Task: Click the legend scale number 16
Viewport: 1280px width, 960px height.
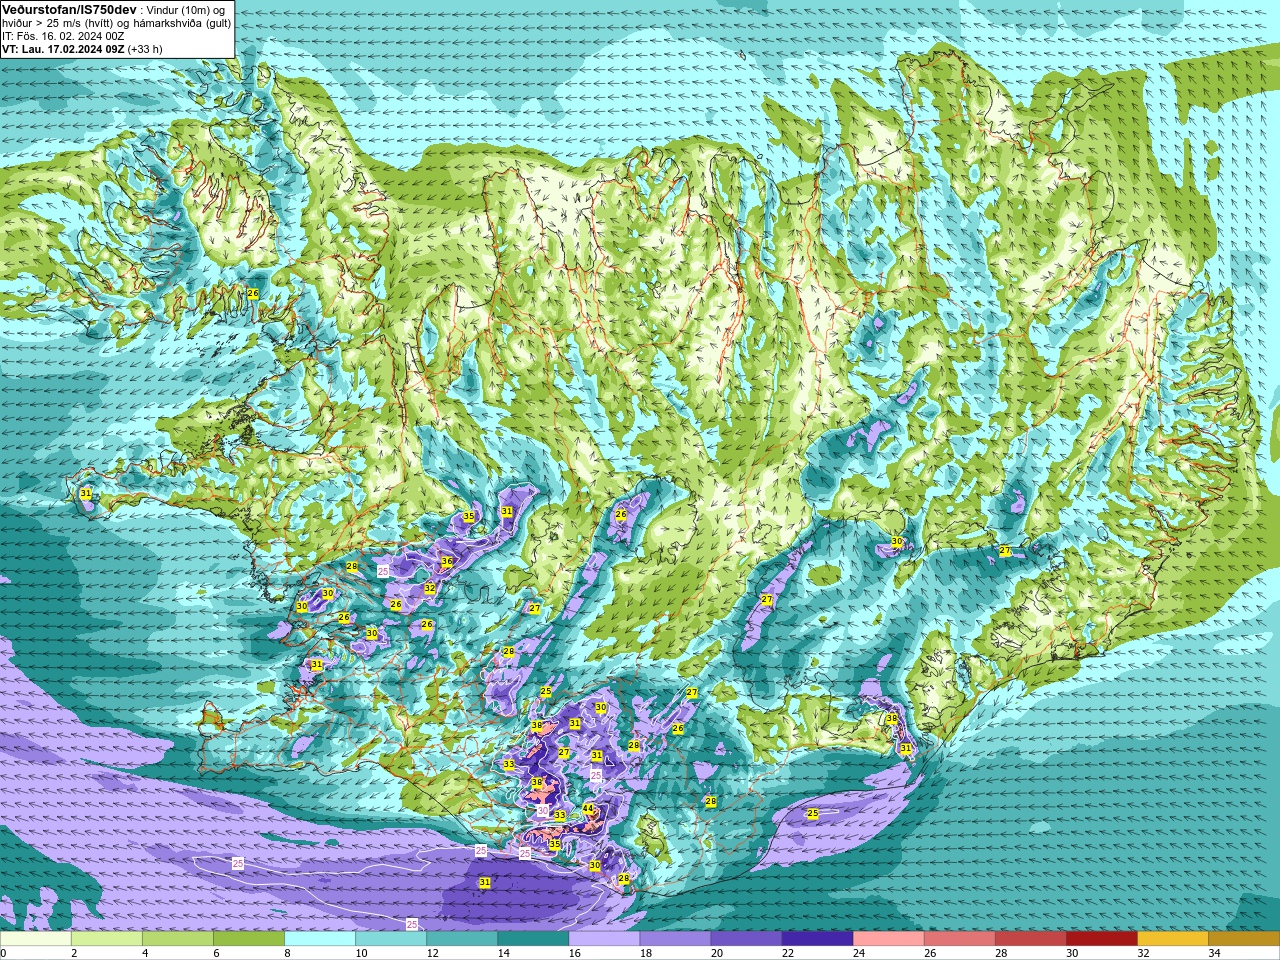Action: pyautogui.click(x=575, y=953)
